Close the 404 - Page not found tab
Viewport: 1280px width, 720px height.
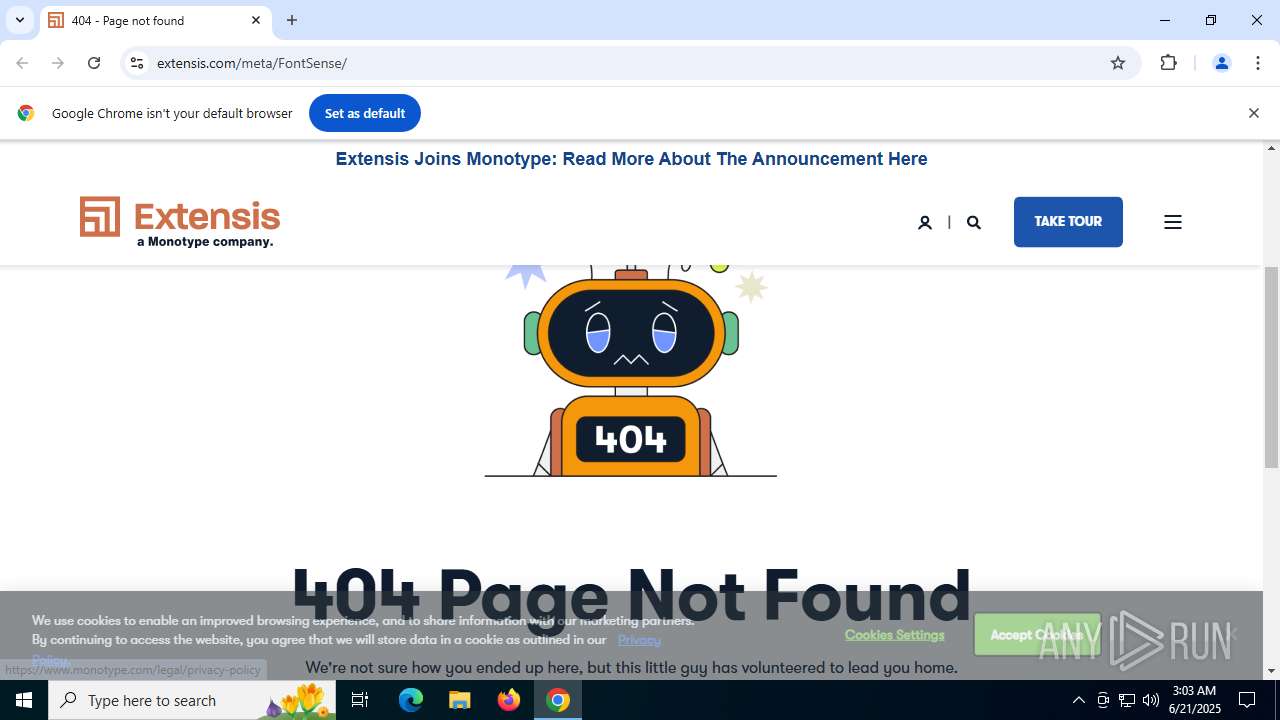point(256,20)
